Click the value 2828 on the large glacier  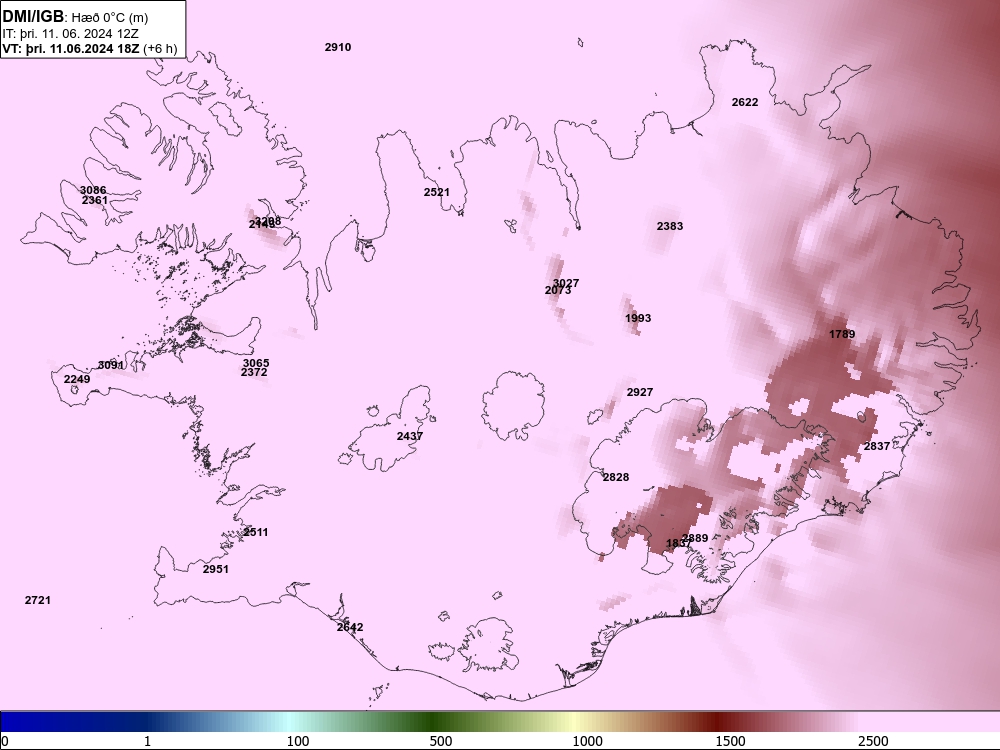(616, 477)
